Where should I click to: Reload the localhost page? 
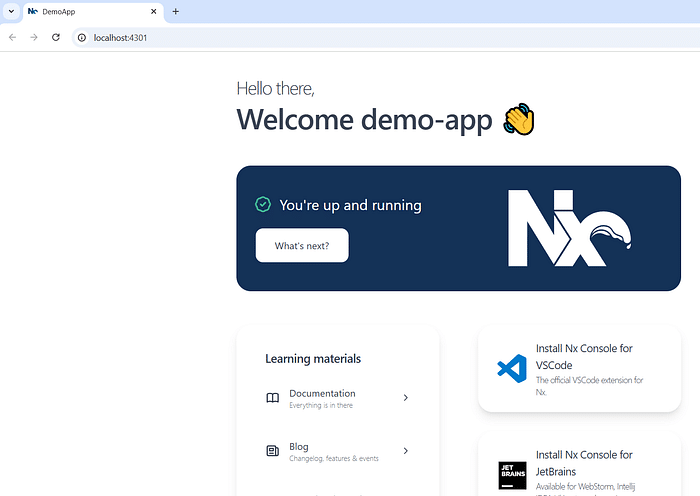tap(56, 38)
